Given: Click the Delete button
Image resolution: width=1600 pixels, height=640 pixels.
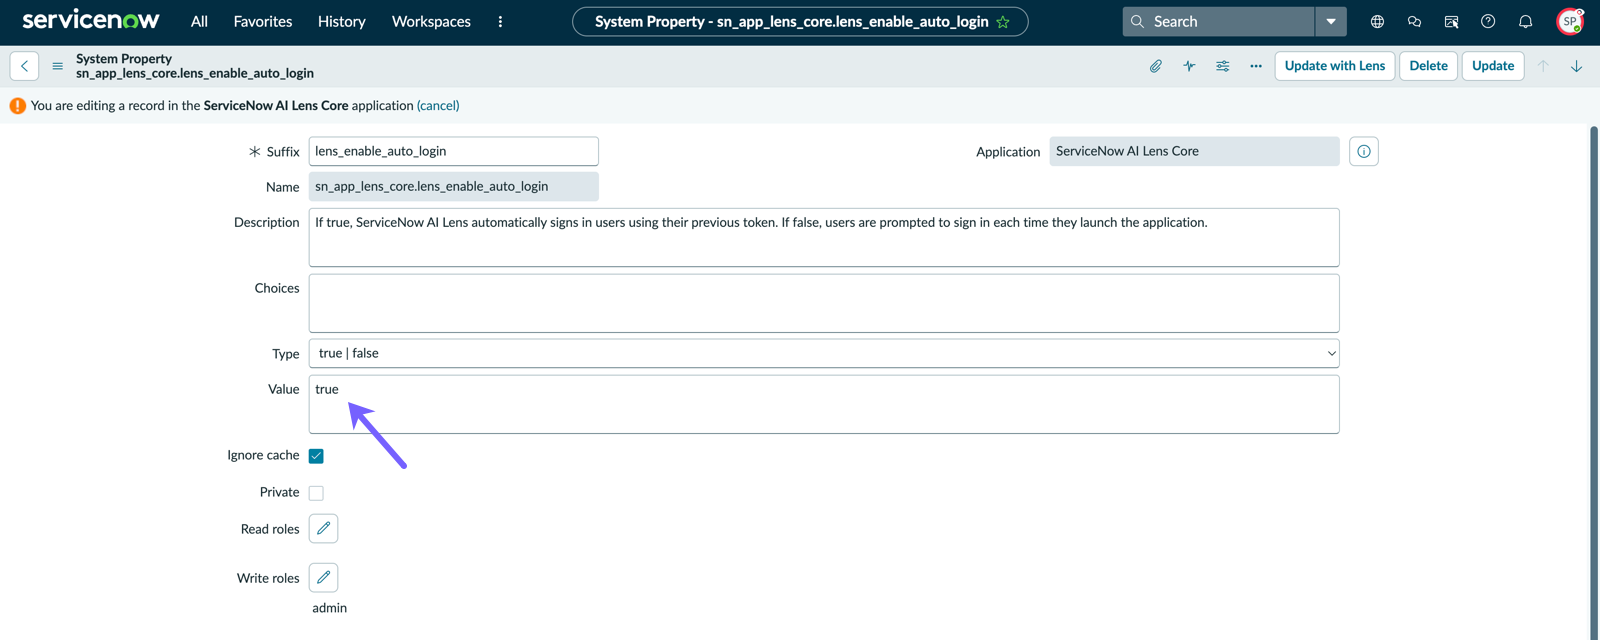Looking at the screenshot, I should coord(1428,66).
